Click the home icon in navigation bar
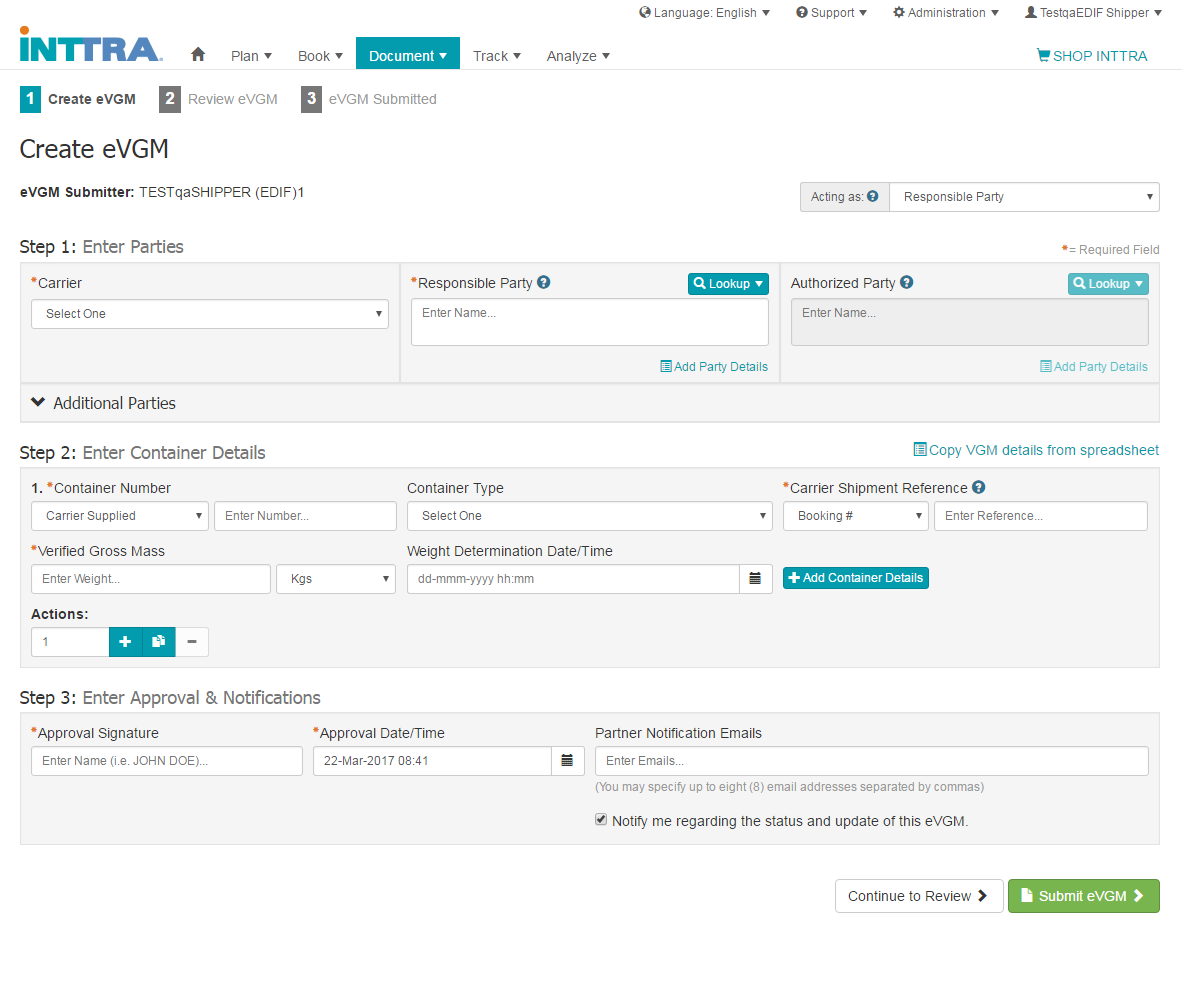 [x=198, y=55]
